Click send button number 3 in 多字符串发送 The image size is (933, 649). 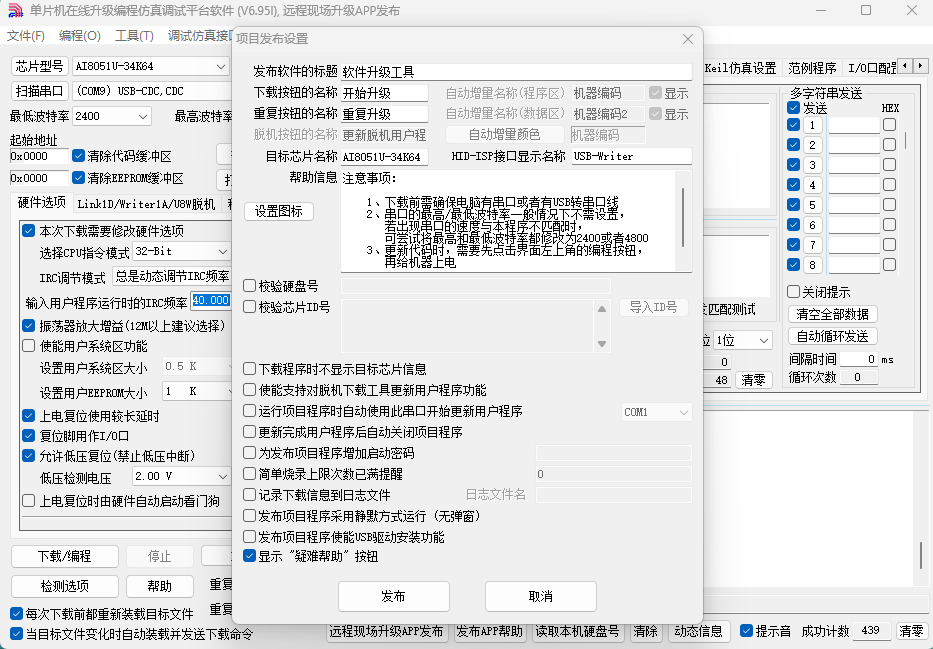point(812,165)
